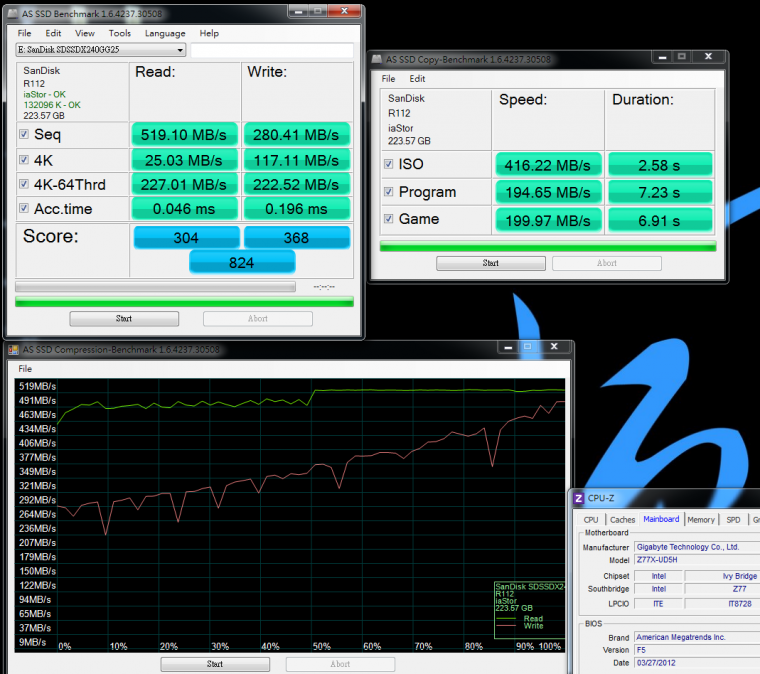Switch to the Caches tab in CPU-Z
This screenshot has width=760, height=674.
coord(622,519)
